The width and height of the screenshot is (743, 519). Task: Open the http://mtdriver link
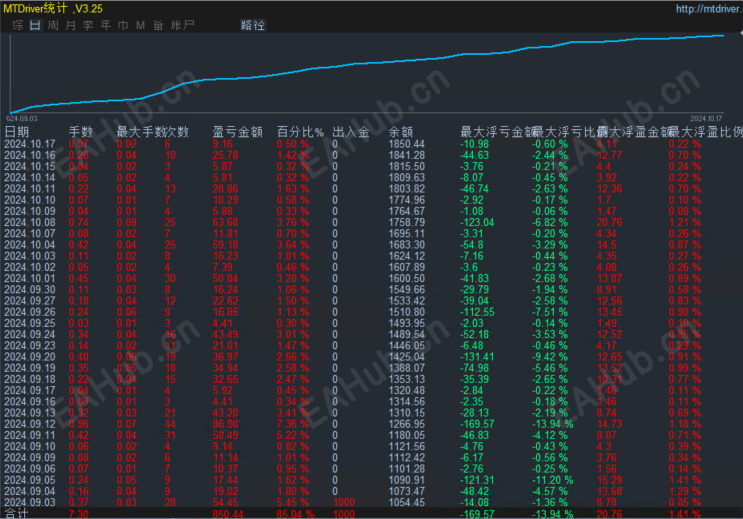coord(709,9)
